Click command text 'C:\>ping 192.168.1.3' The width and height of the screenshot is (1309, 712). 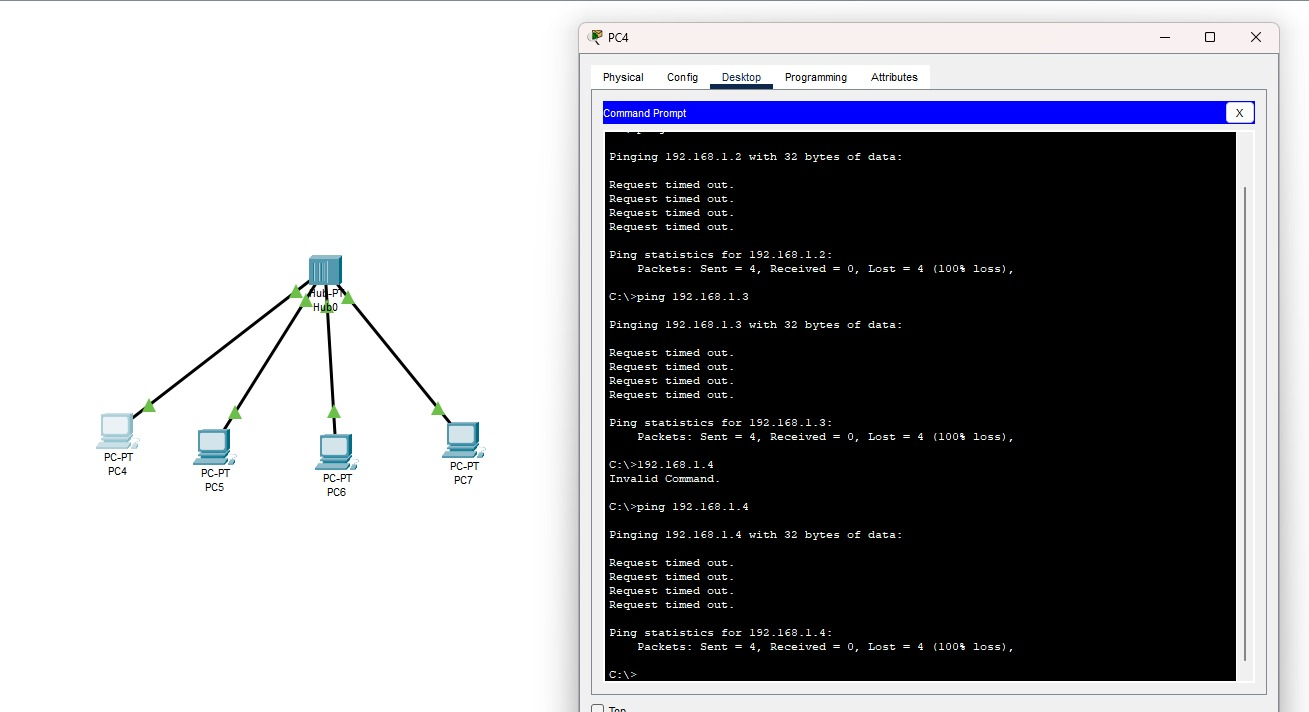[x=678, y=297]
